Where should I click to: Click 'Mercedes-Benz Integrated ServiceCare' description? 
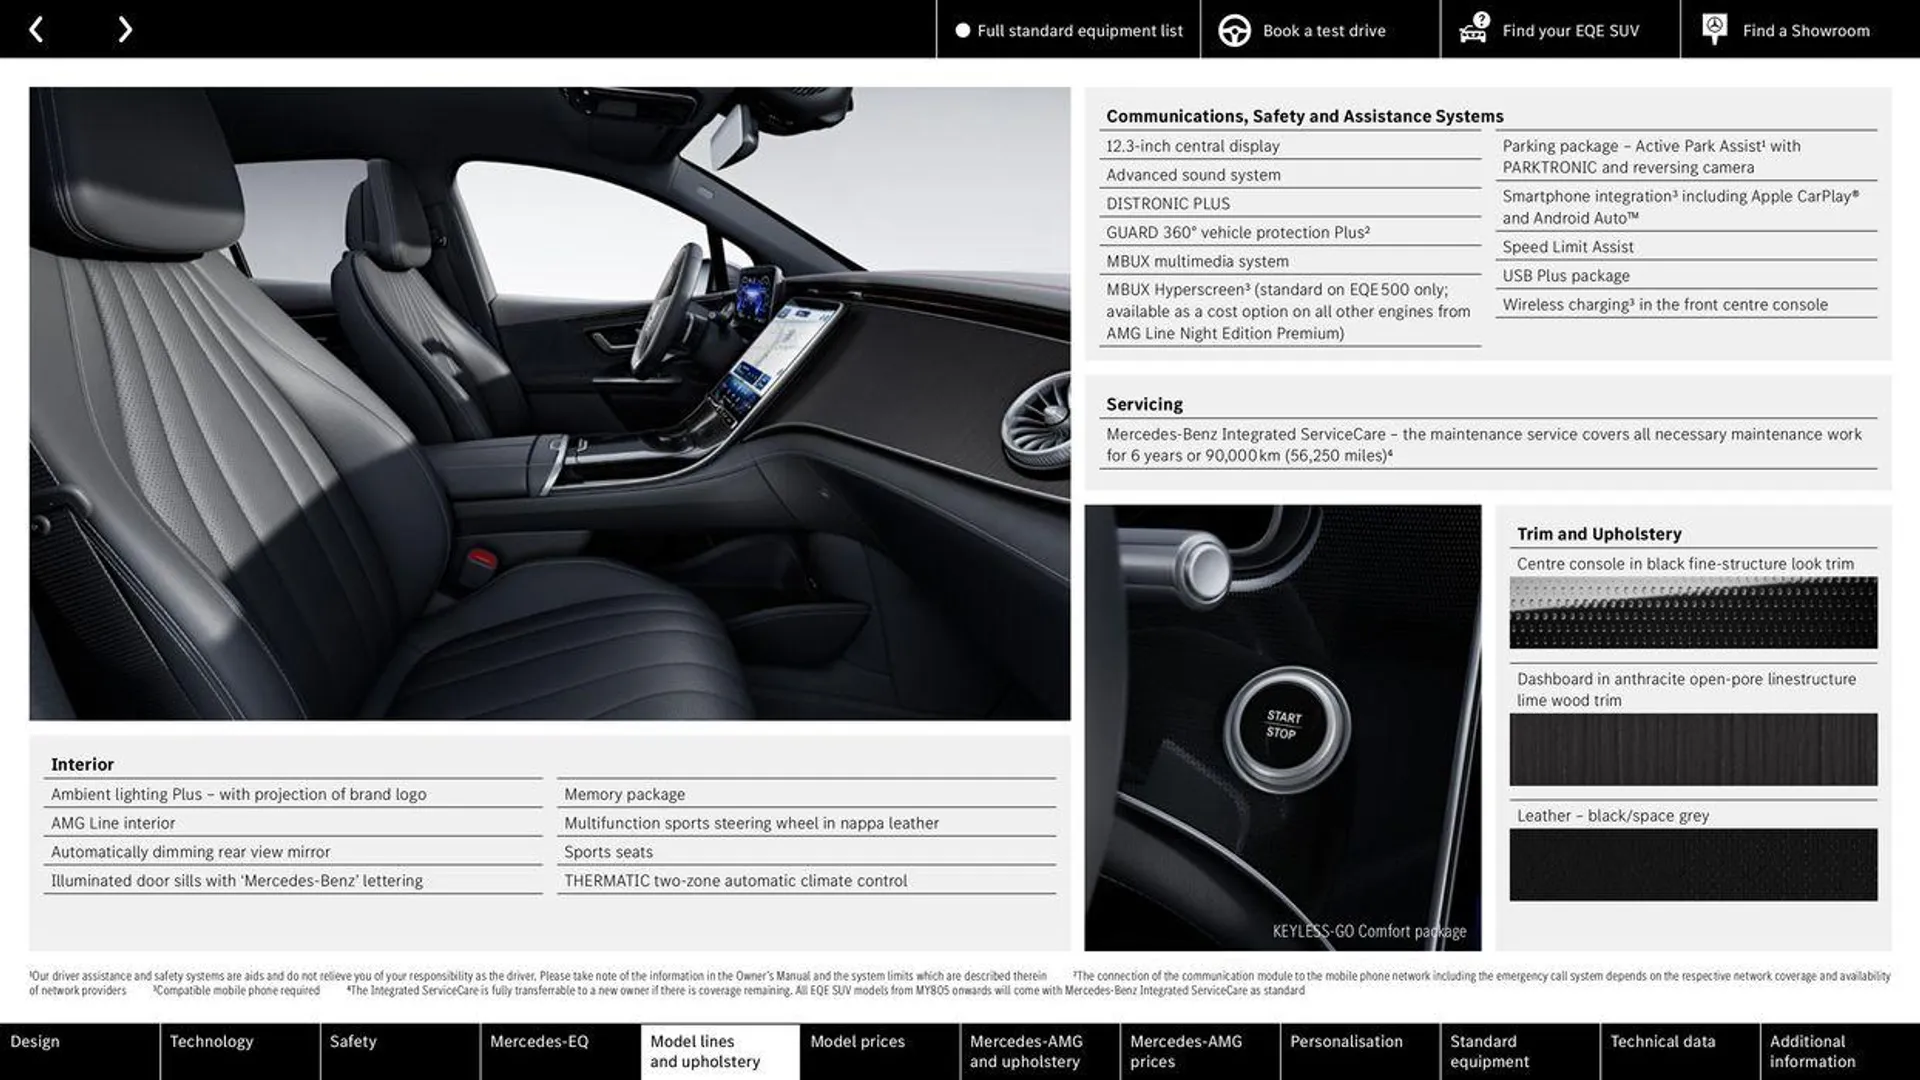pos(1488,445)
